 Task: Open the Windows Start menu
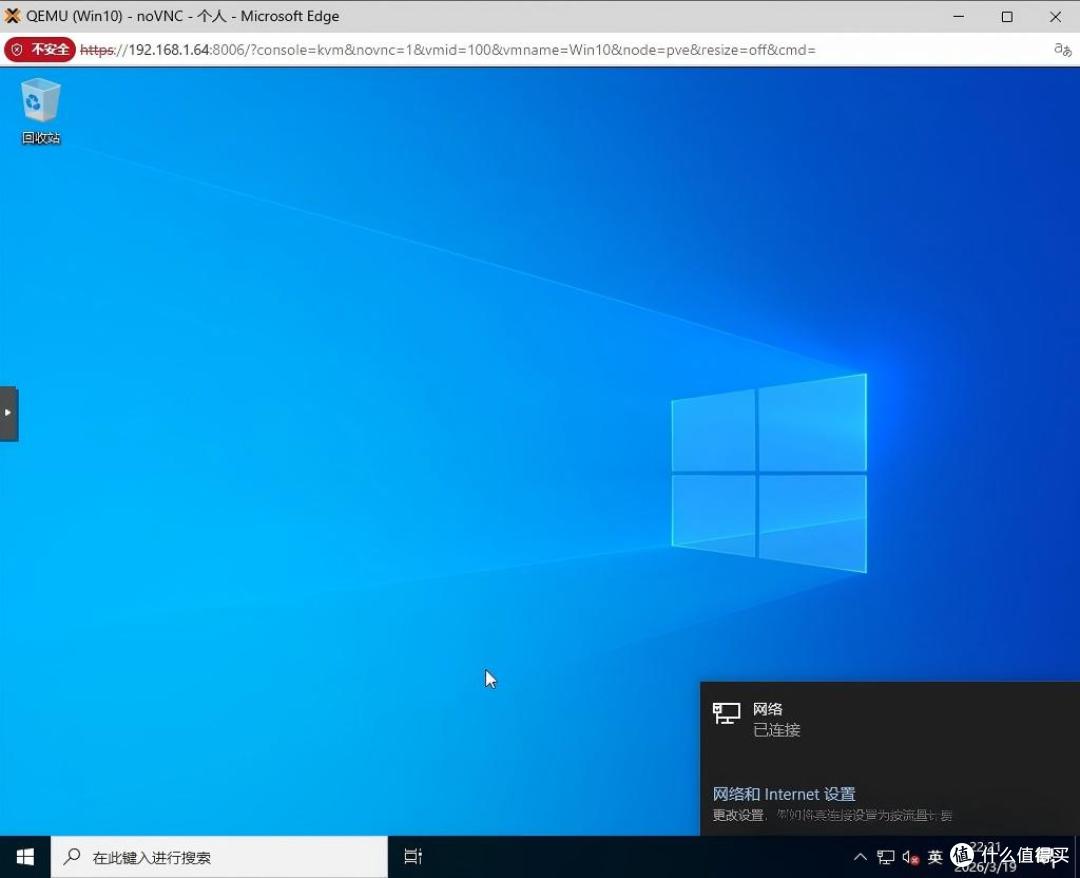pyautogui.click(x=25, y=857)
